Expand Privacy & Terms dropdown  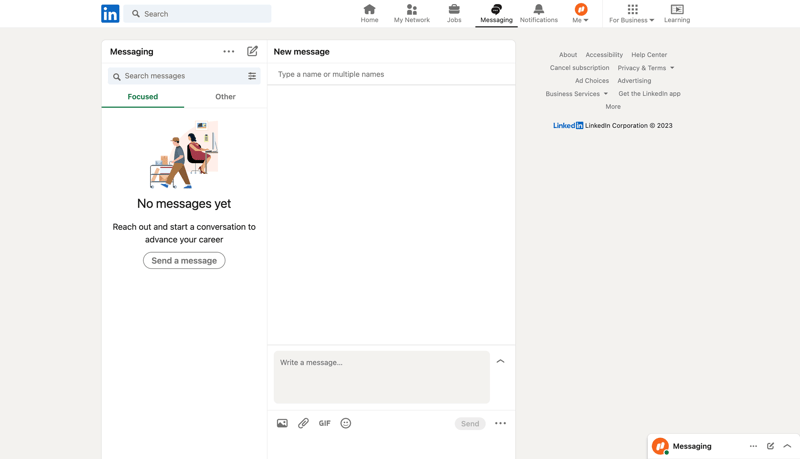646,68
